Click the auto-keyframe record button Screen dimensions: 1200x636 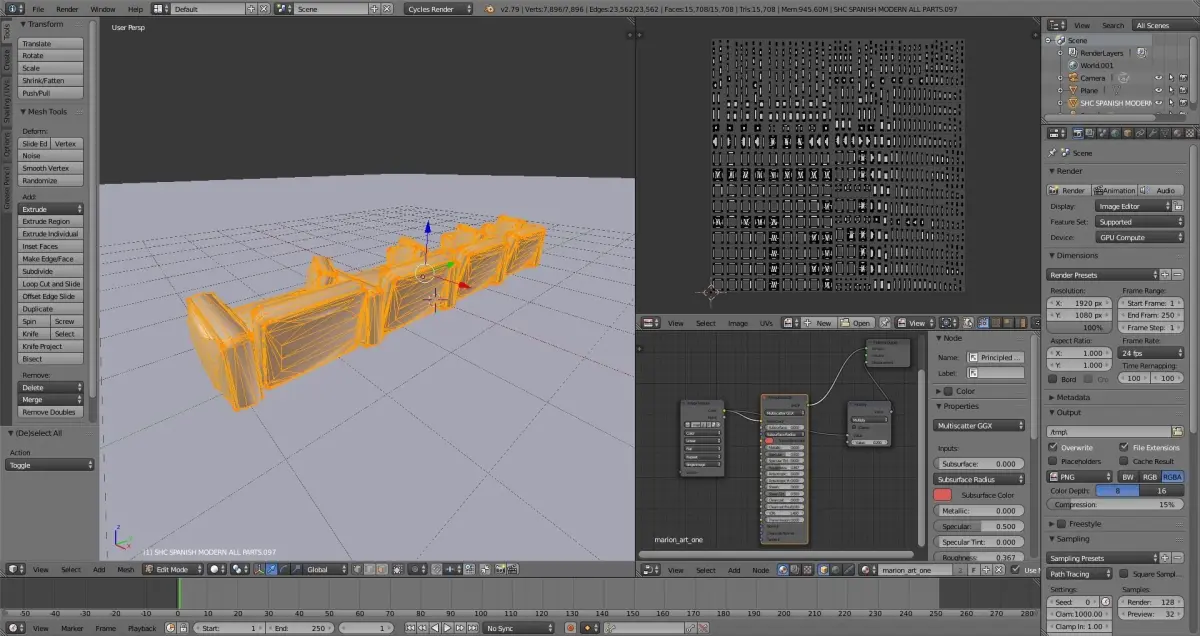point(571,628)
